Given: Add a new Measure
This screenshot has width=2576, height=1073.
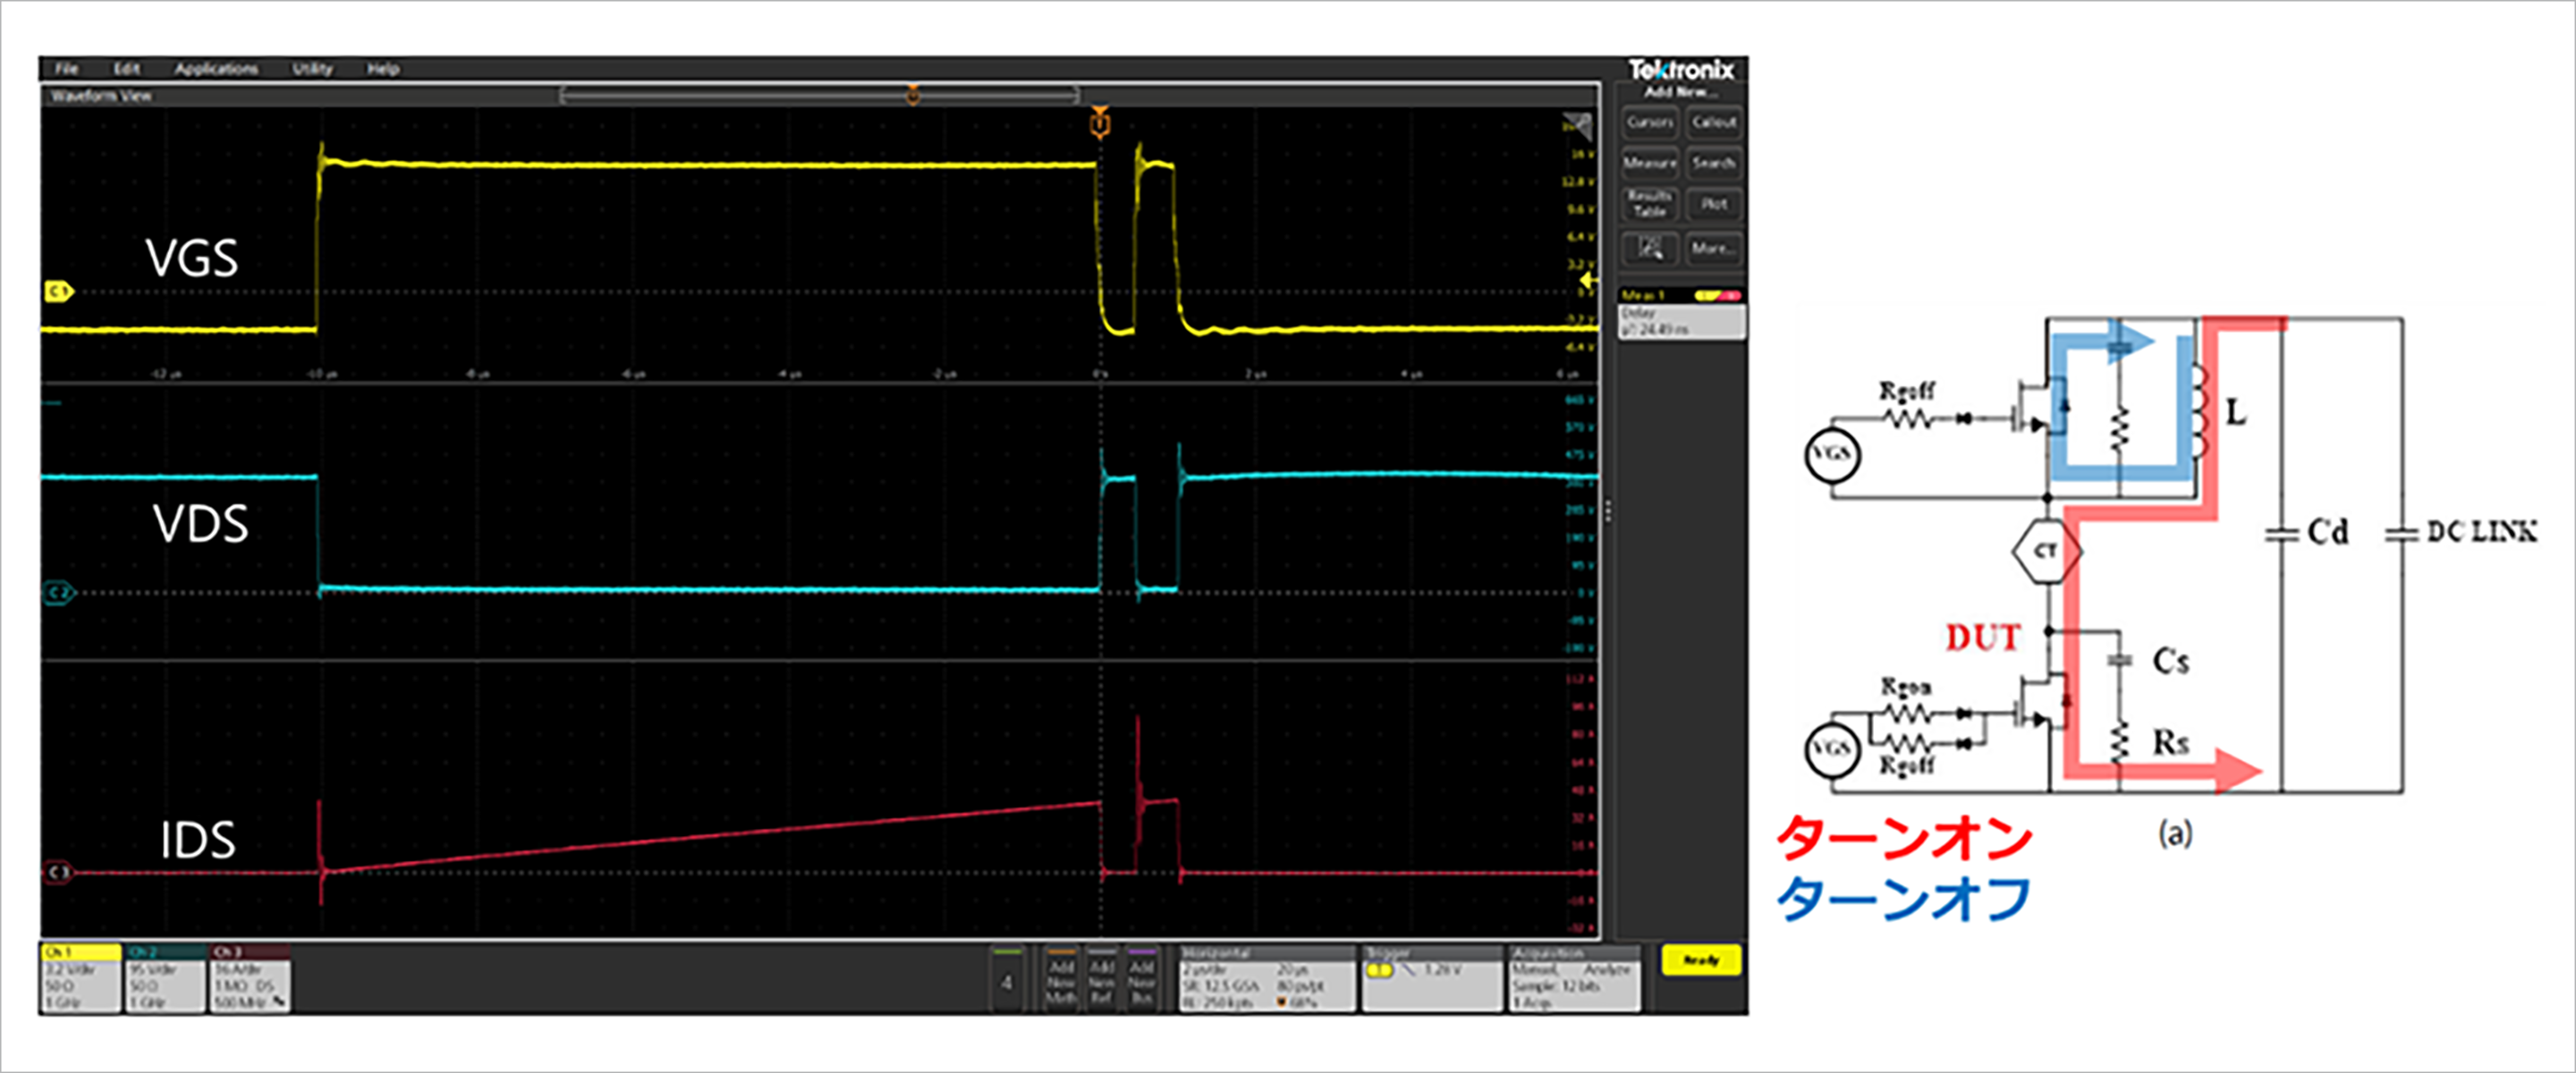Looking at the screenshot, I should [x=1650, y=163].
